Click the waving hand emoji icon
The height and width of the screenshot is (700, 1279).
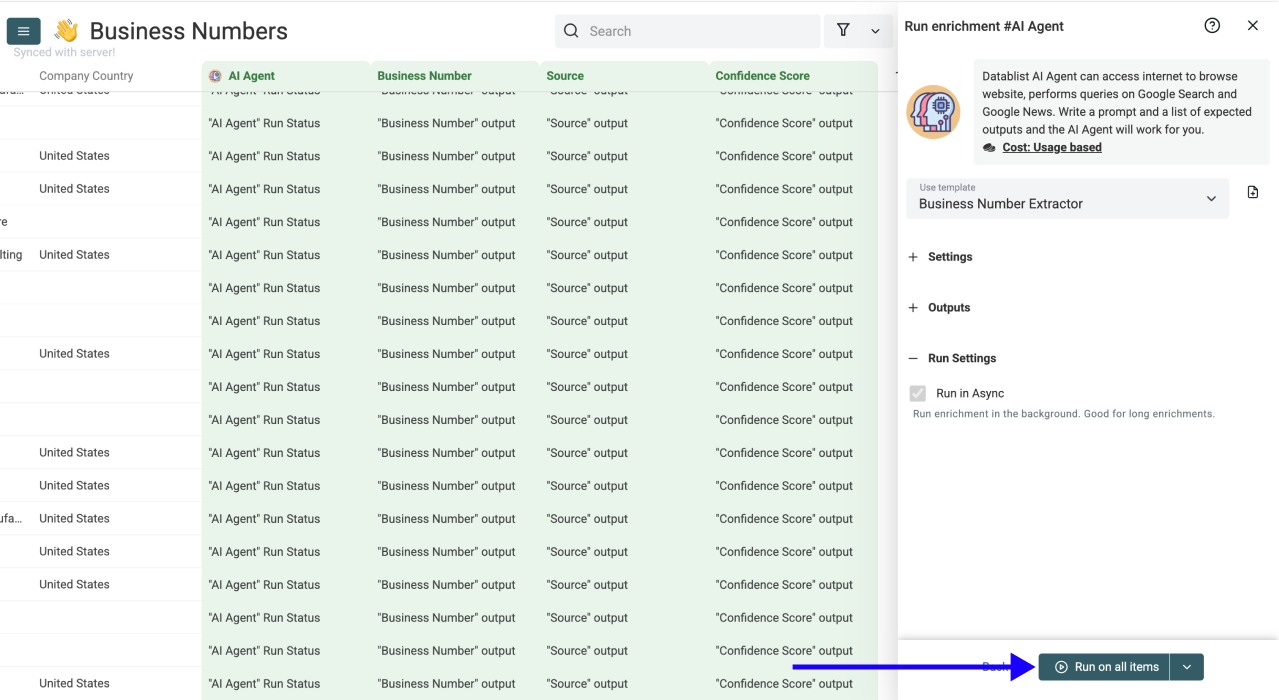pos(66,31)
